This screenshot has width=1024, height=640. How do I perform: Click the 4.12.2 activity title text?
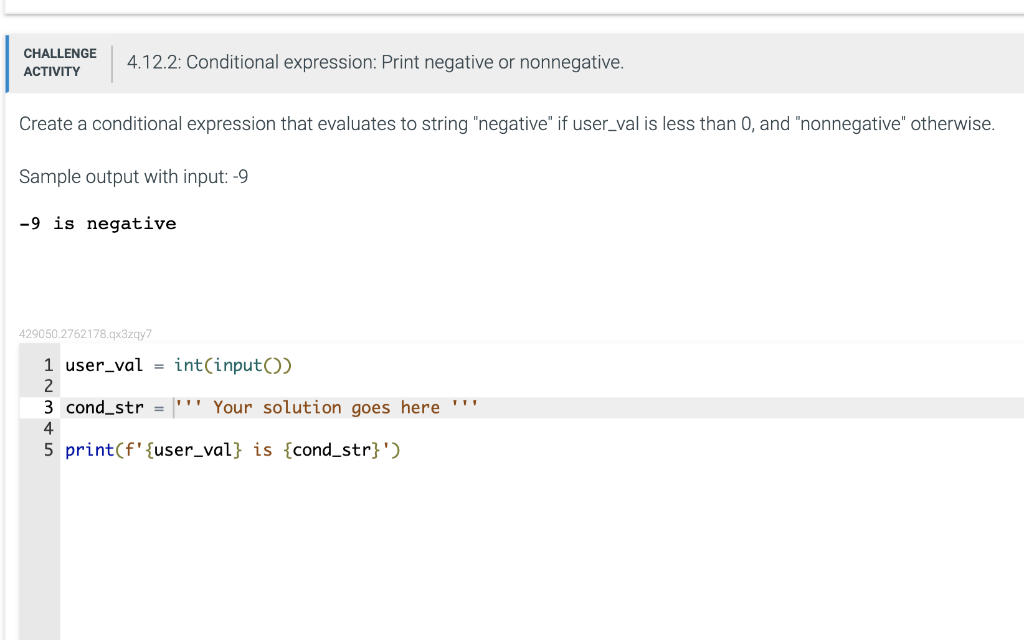point(375,62)
